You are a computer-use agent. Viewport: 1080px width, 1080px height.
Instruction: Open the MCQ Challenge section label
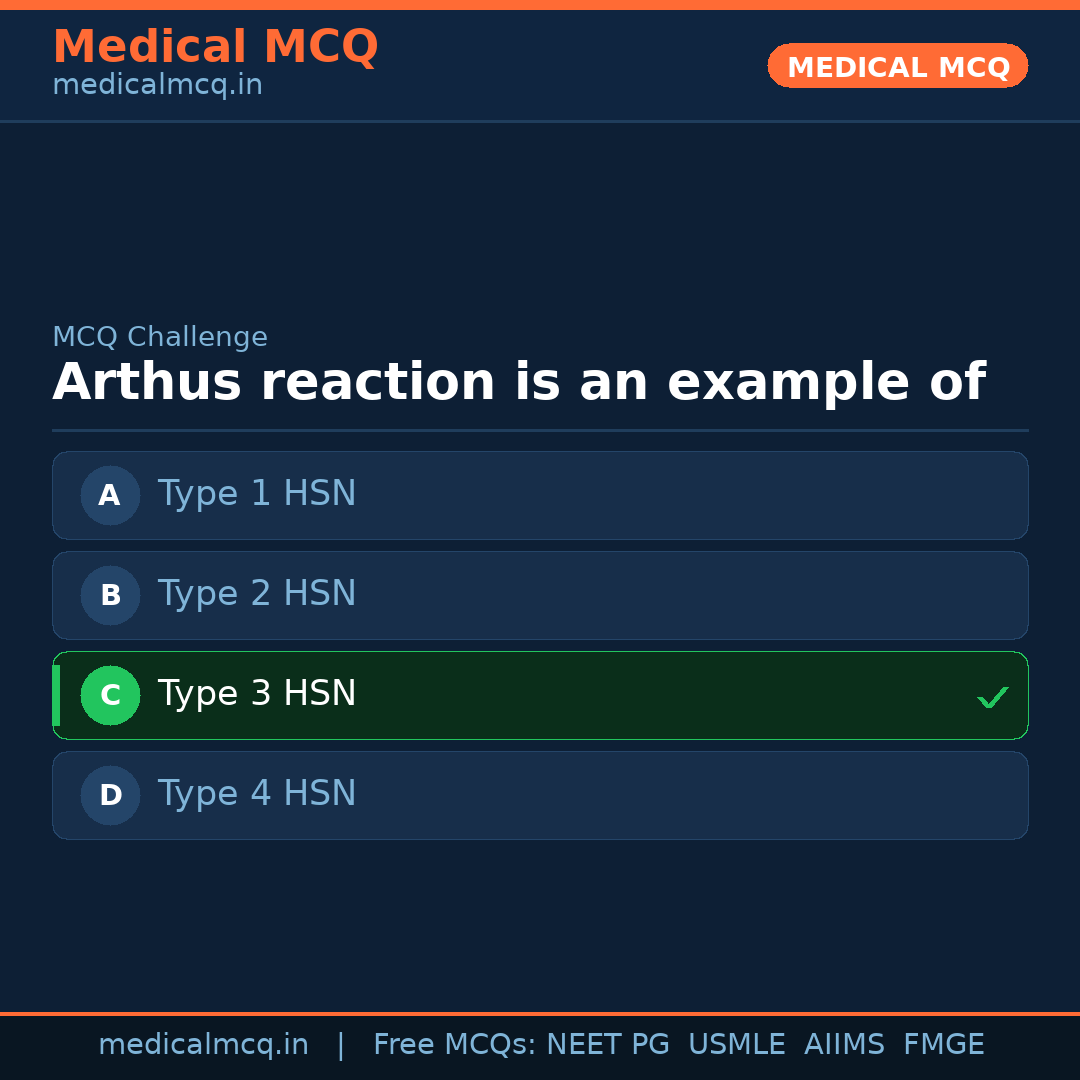(160, 337)
